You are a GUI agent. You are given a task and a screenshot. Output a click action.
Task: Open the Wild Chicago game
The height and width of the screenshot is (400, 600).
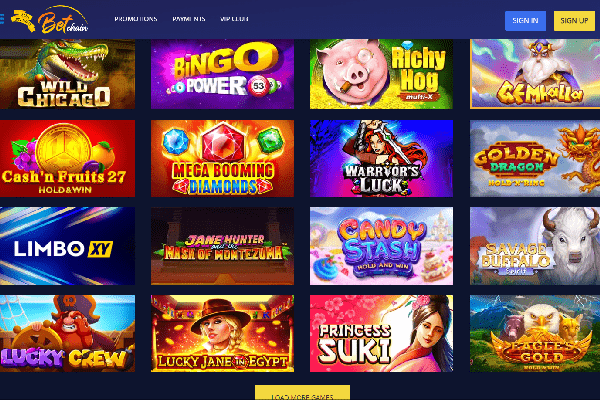pyautogui.click(x=67, y=74)
